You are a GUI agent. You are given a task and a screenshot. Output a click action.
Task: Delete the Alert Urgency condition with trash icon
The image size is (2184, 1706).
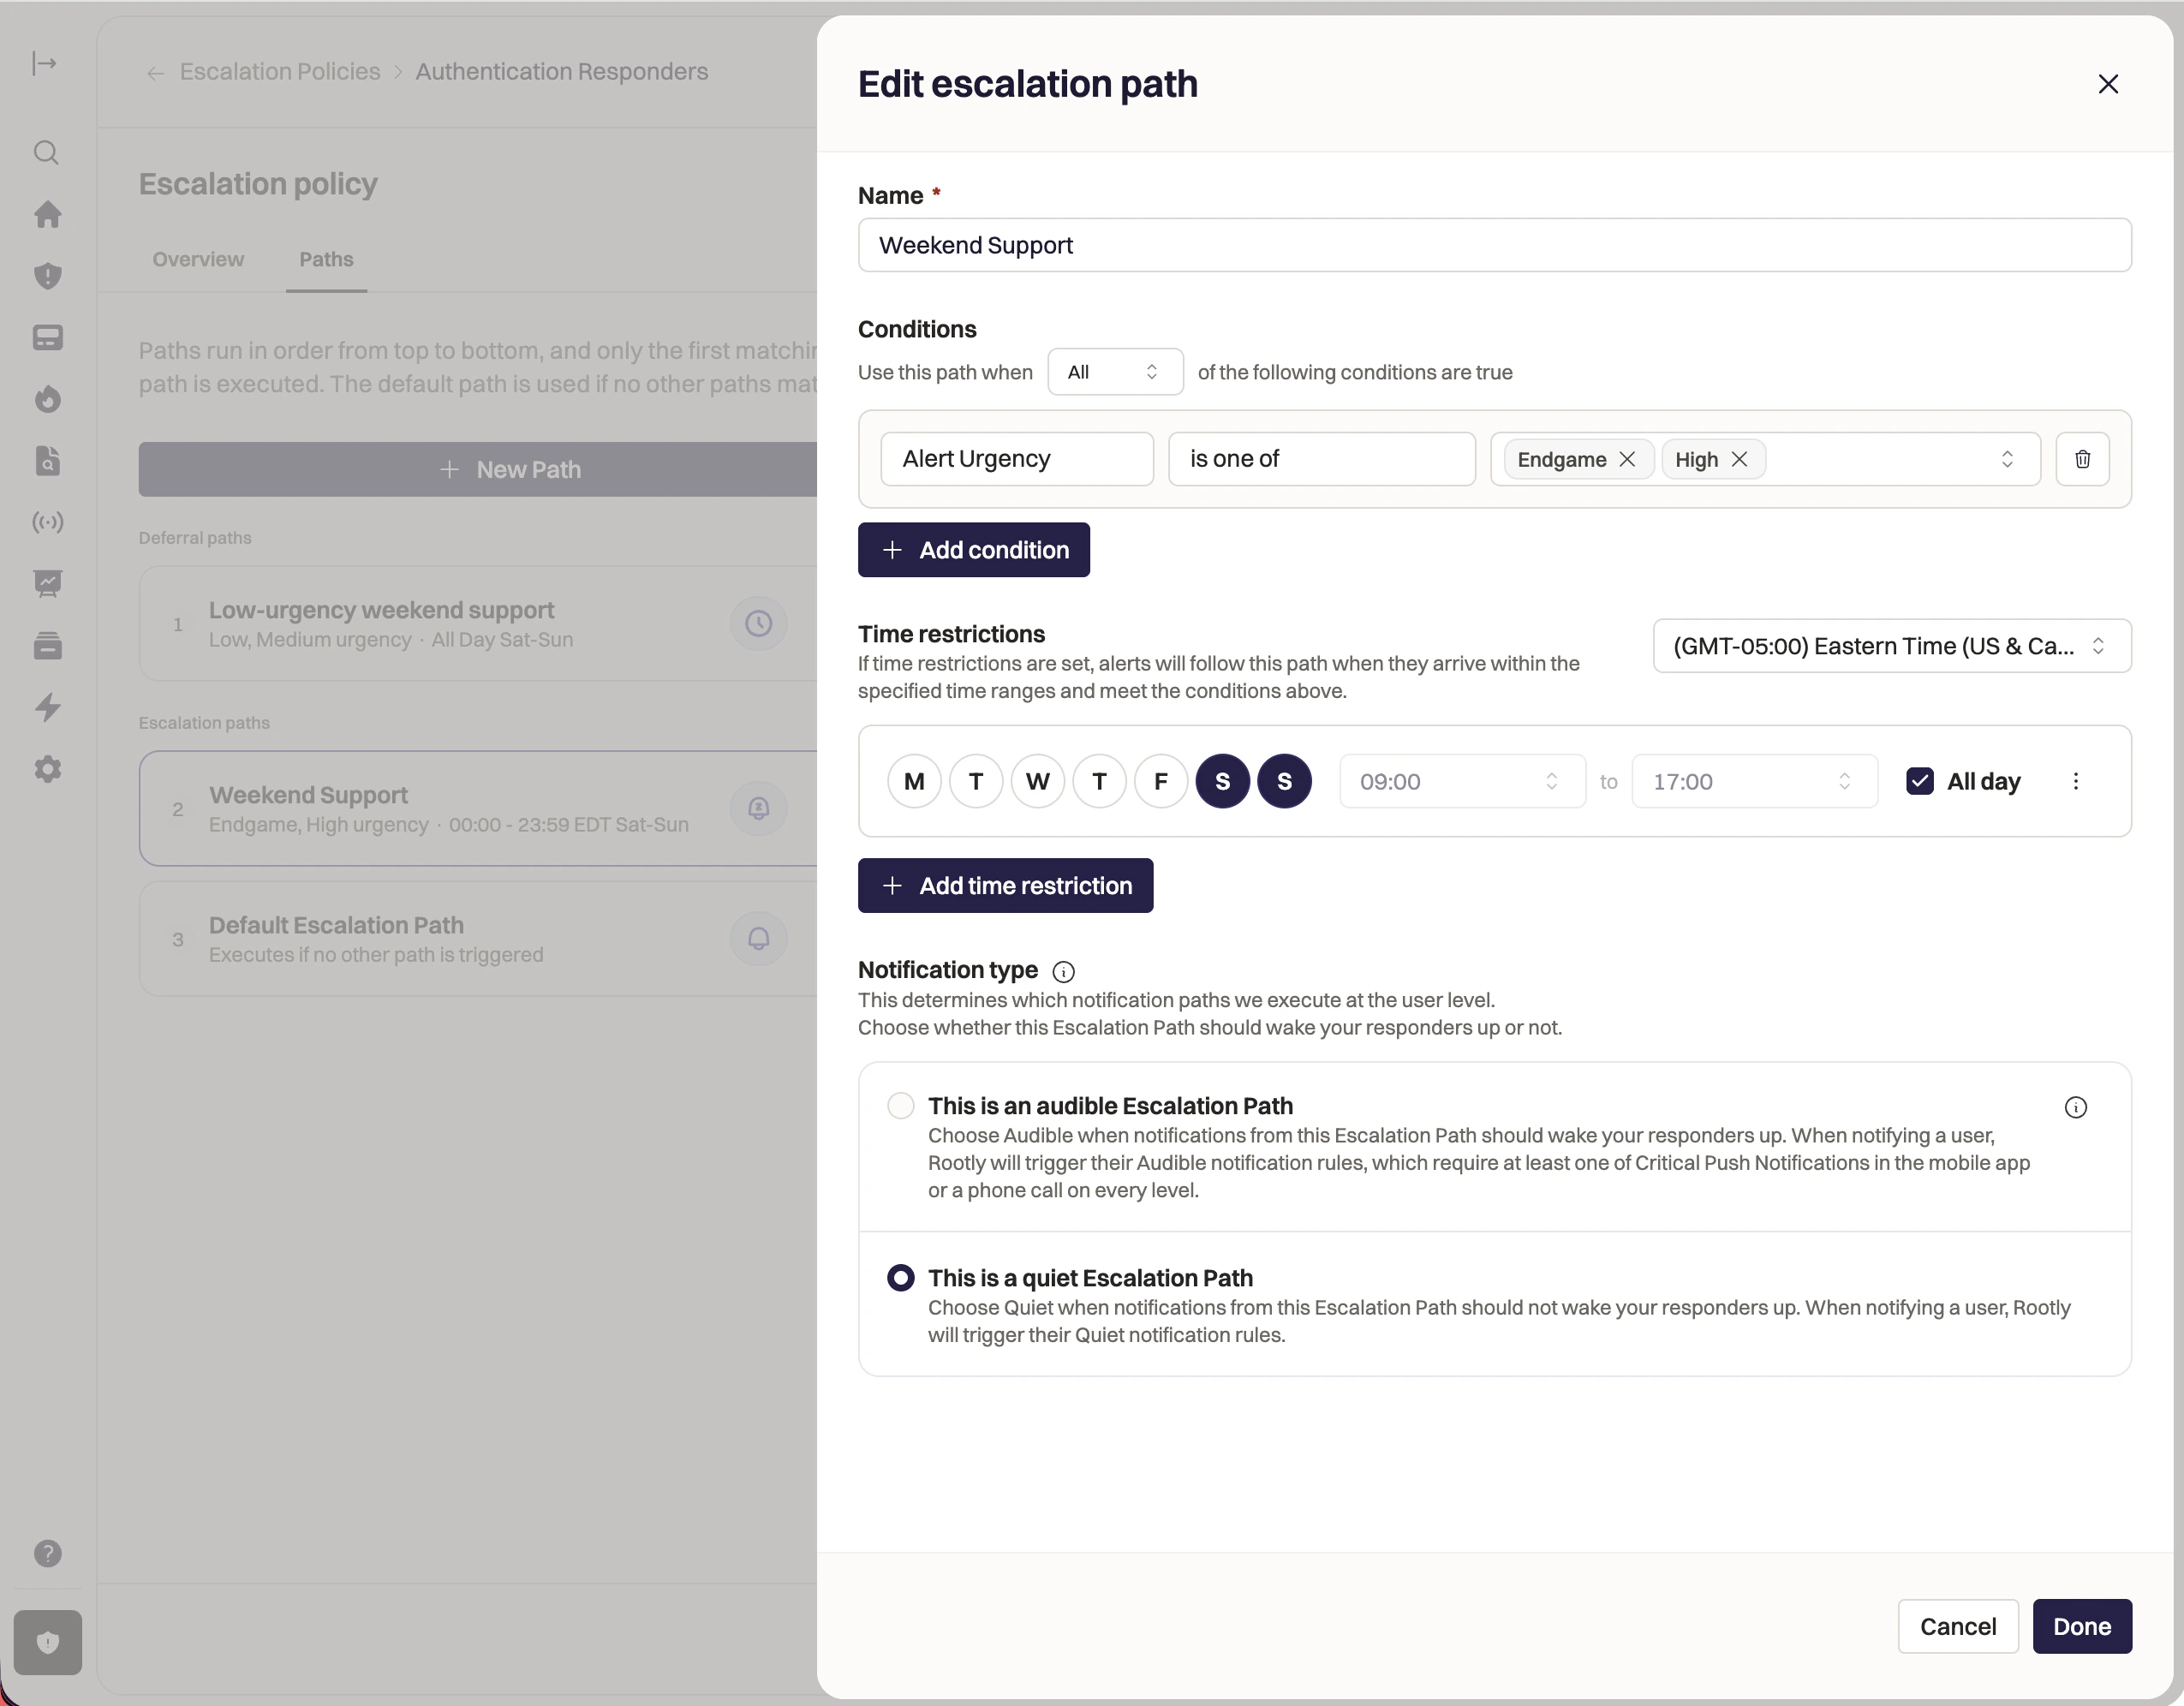click(2082, 459)
